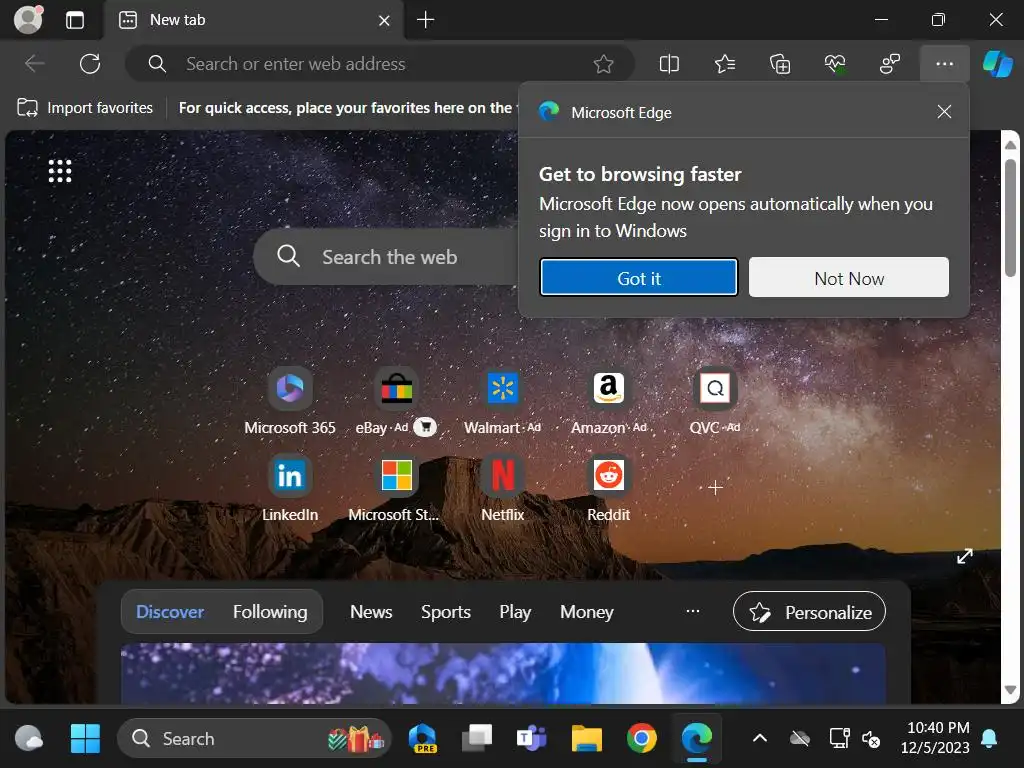Click the back navigation arrow
Viewport: 1024px width, 768px height.
point(34,63)
